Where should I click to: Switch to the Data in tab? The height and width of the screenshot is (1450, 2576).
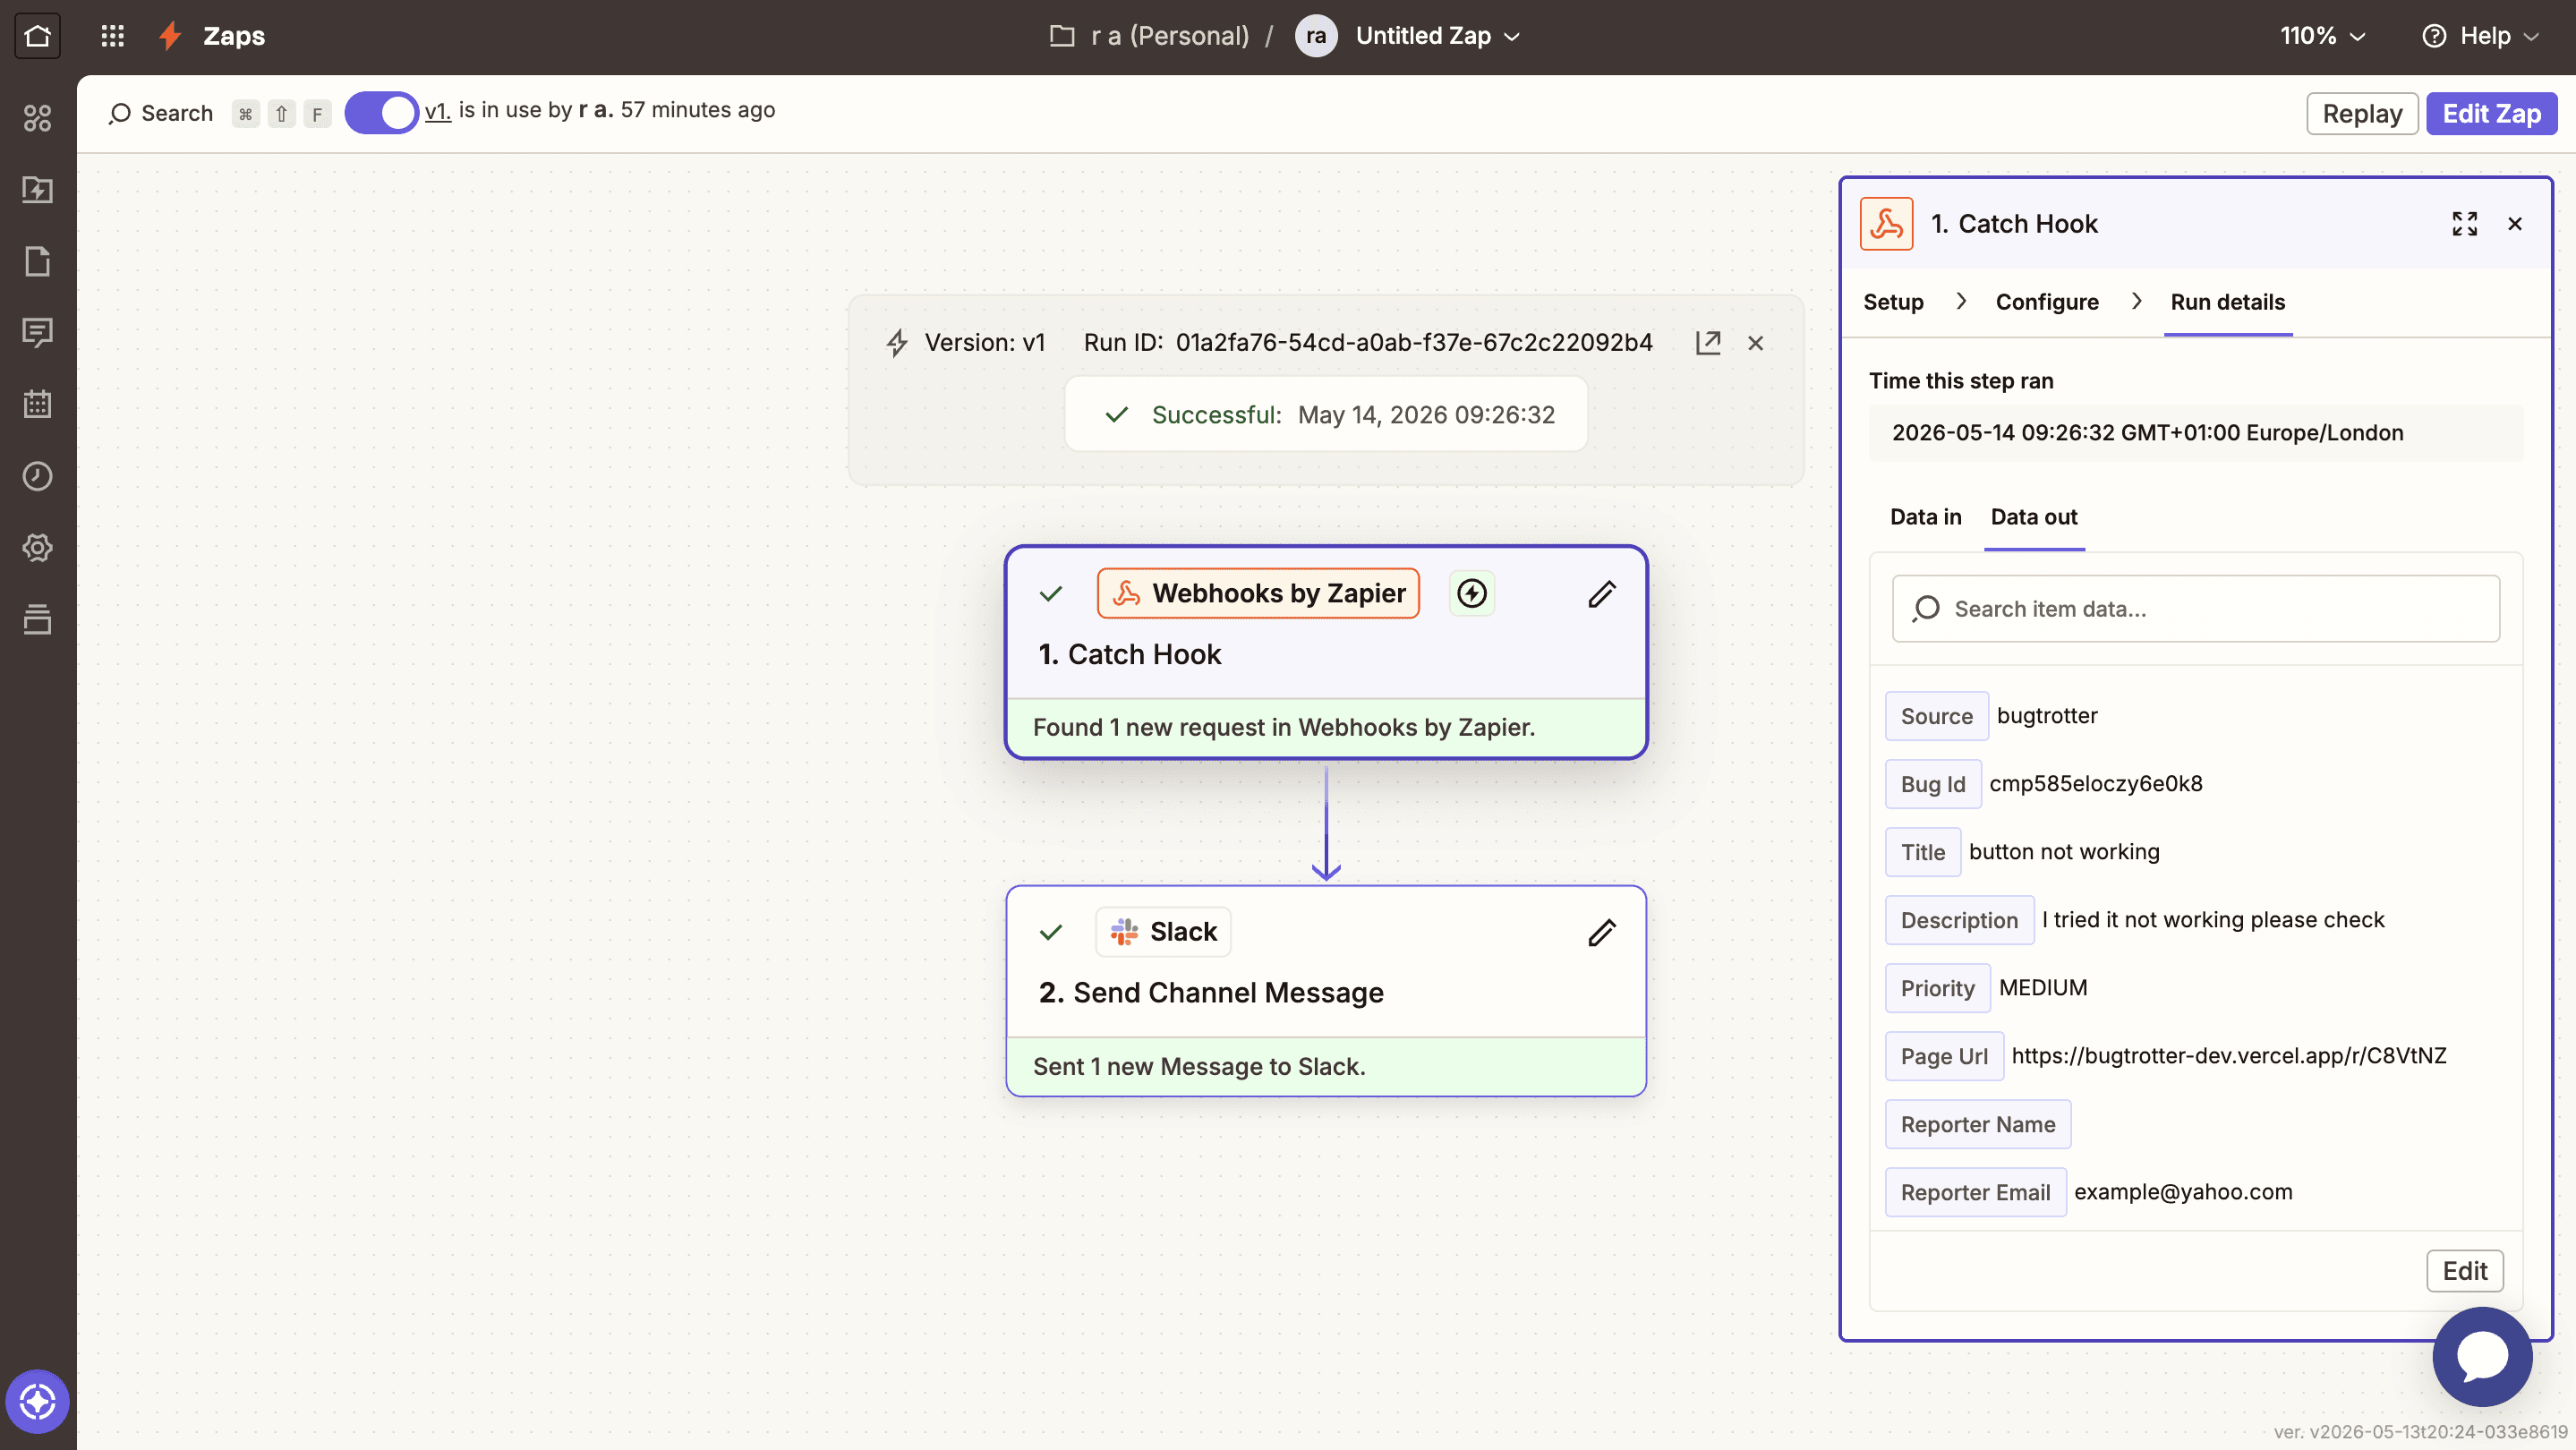pyautogui.click(x=1925, y=517)
